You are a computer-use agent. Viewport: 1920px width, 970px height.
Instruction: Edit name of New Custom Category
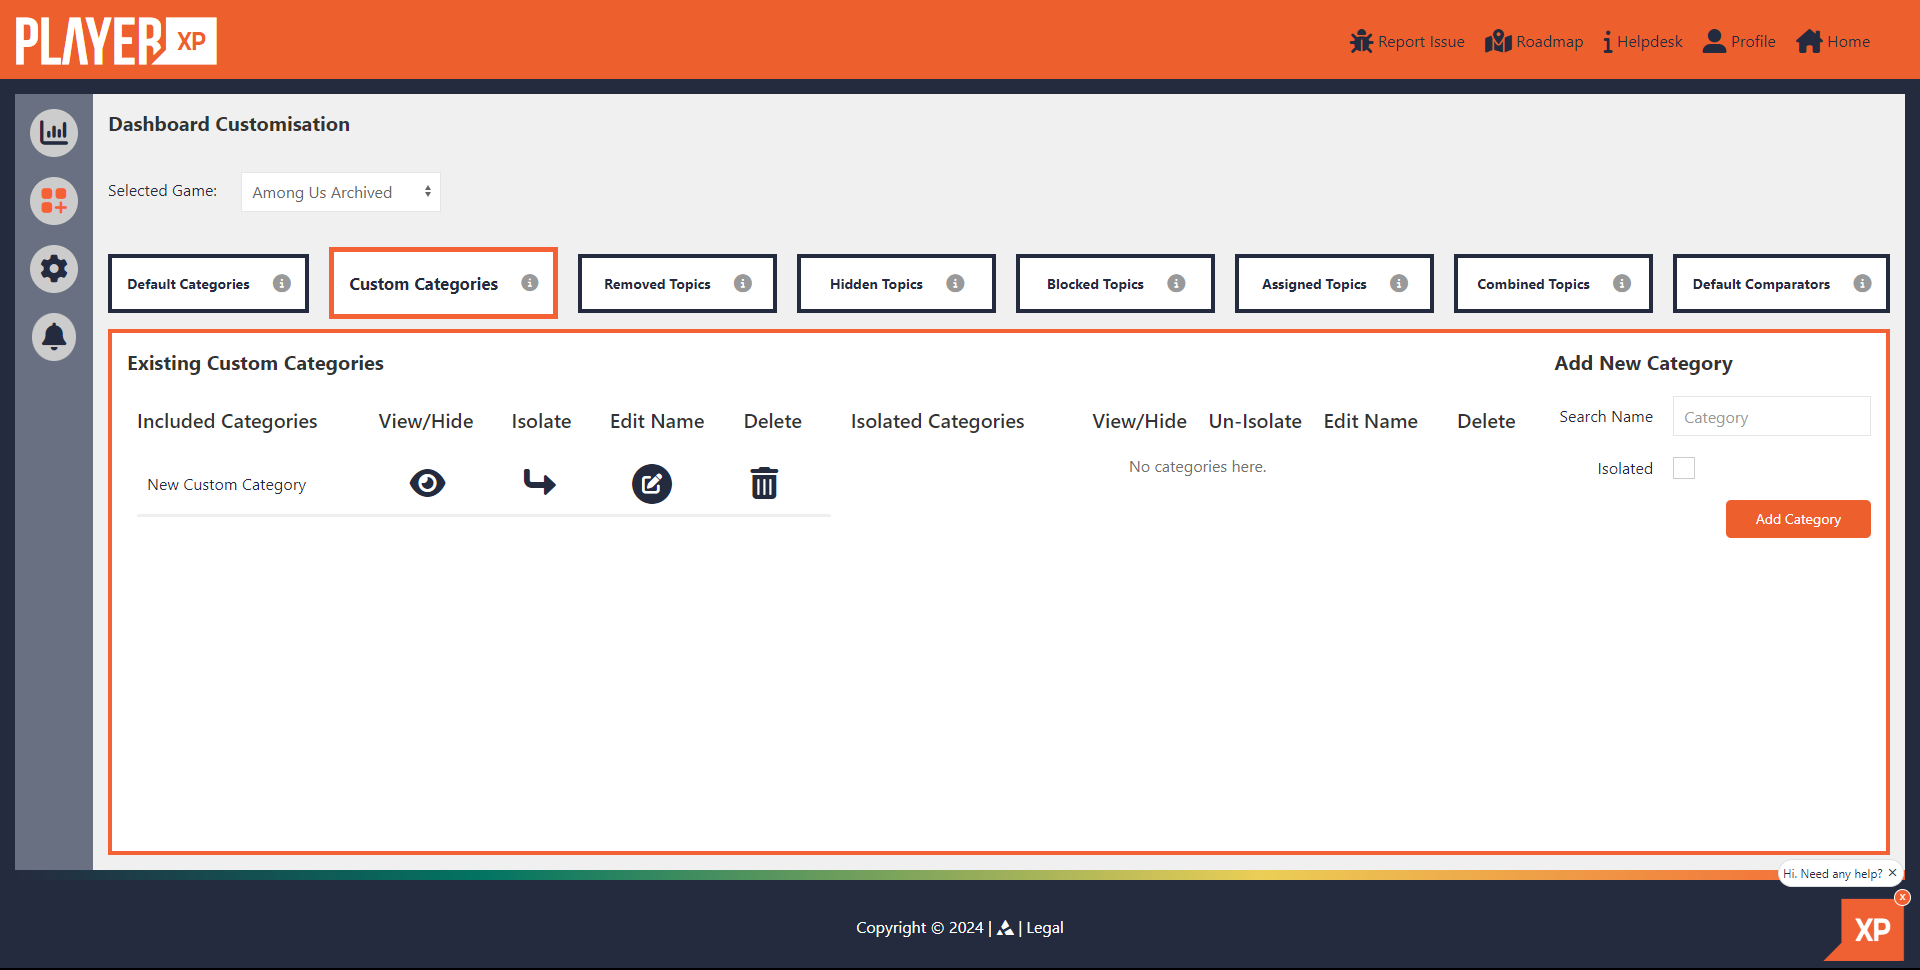pos(651,484)
